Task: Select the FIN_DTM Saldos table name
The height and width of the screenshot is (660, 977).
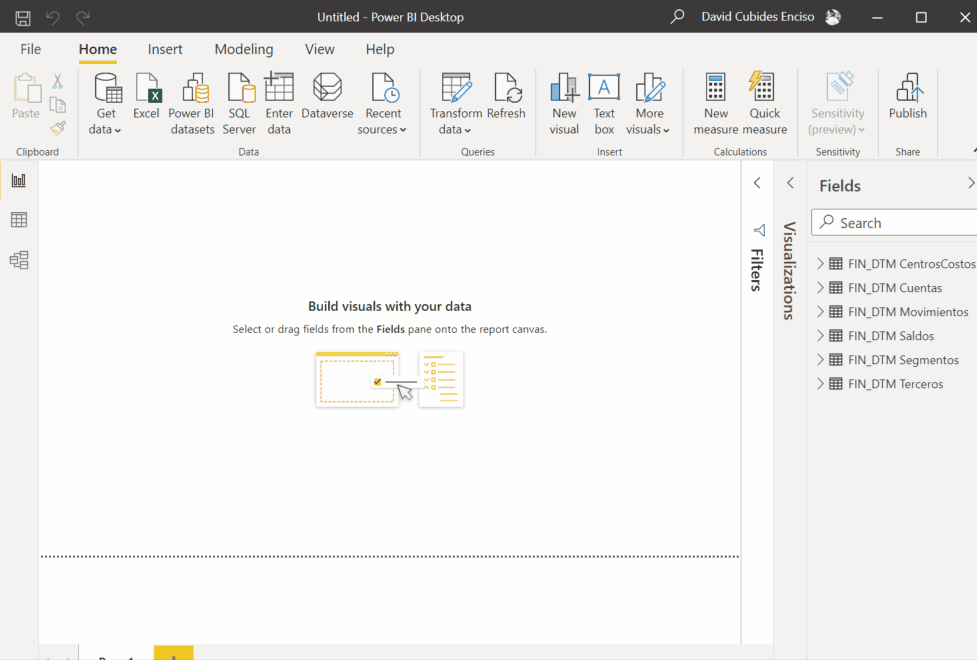Action: pos(891,336)
